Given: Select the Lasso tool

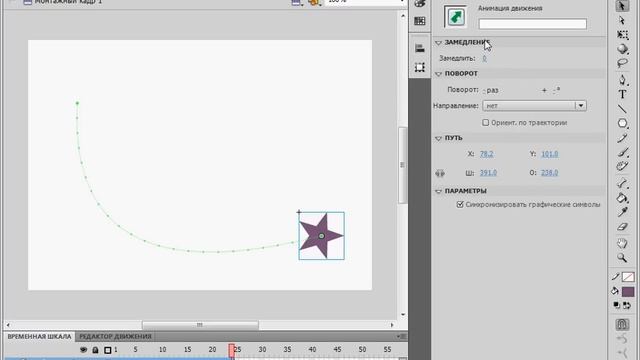Looking at the screenshot, I should tap(622, 63).
